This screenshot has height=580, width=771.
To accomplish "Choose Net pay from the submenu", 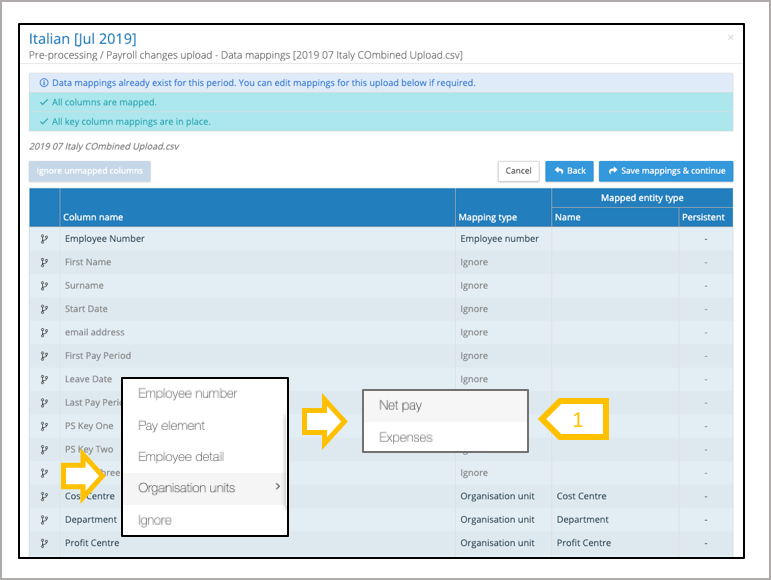I will pos(400,406).
